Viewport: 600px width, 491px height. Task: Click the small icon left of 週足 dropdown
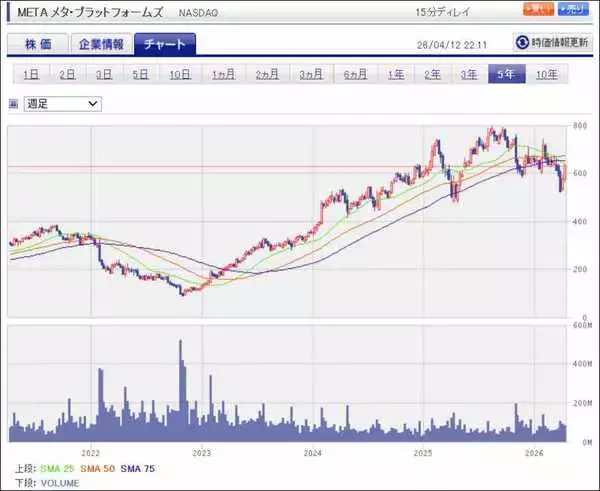[x=13, y=103]
